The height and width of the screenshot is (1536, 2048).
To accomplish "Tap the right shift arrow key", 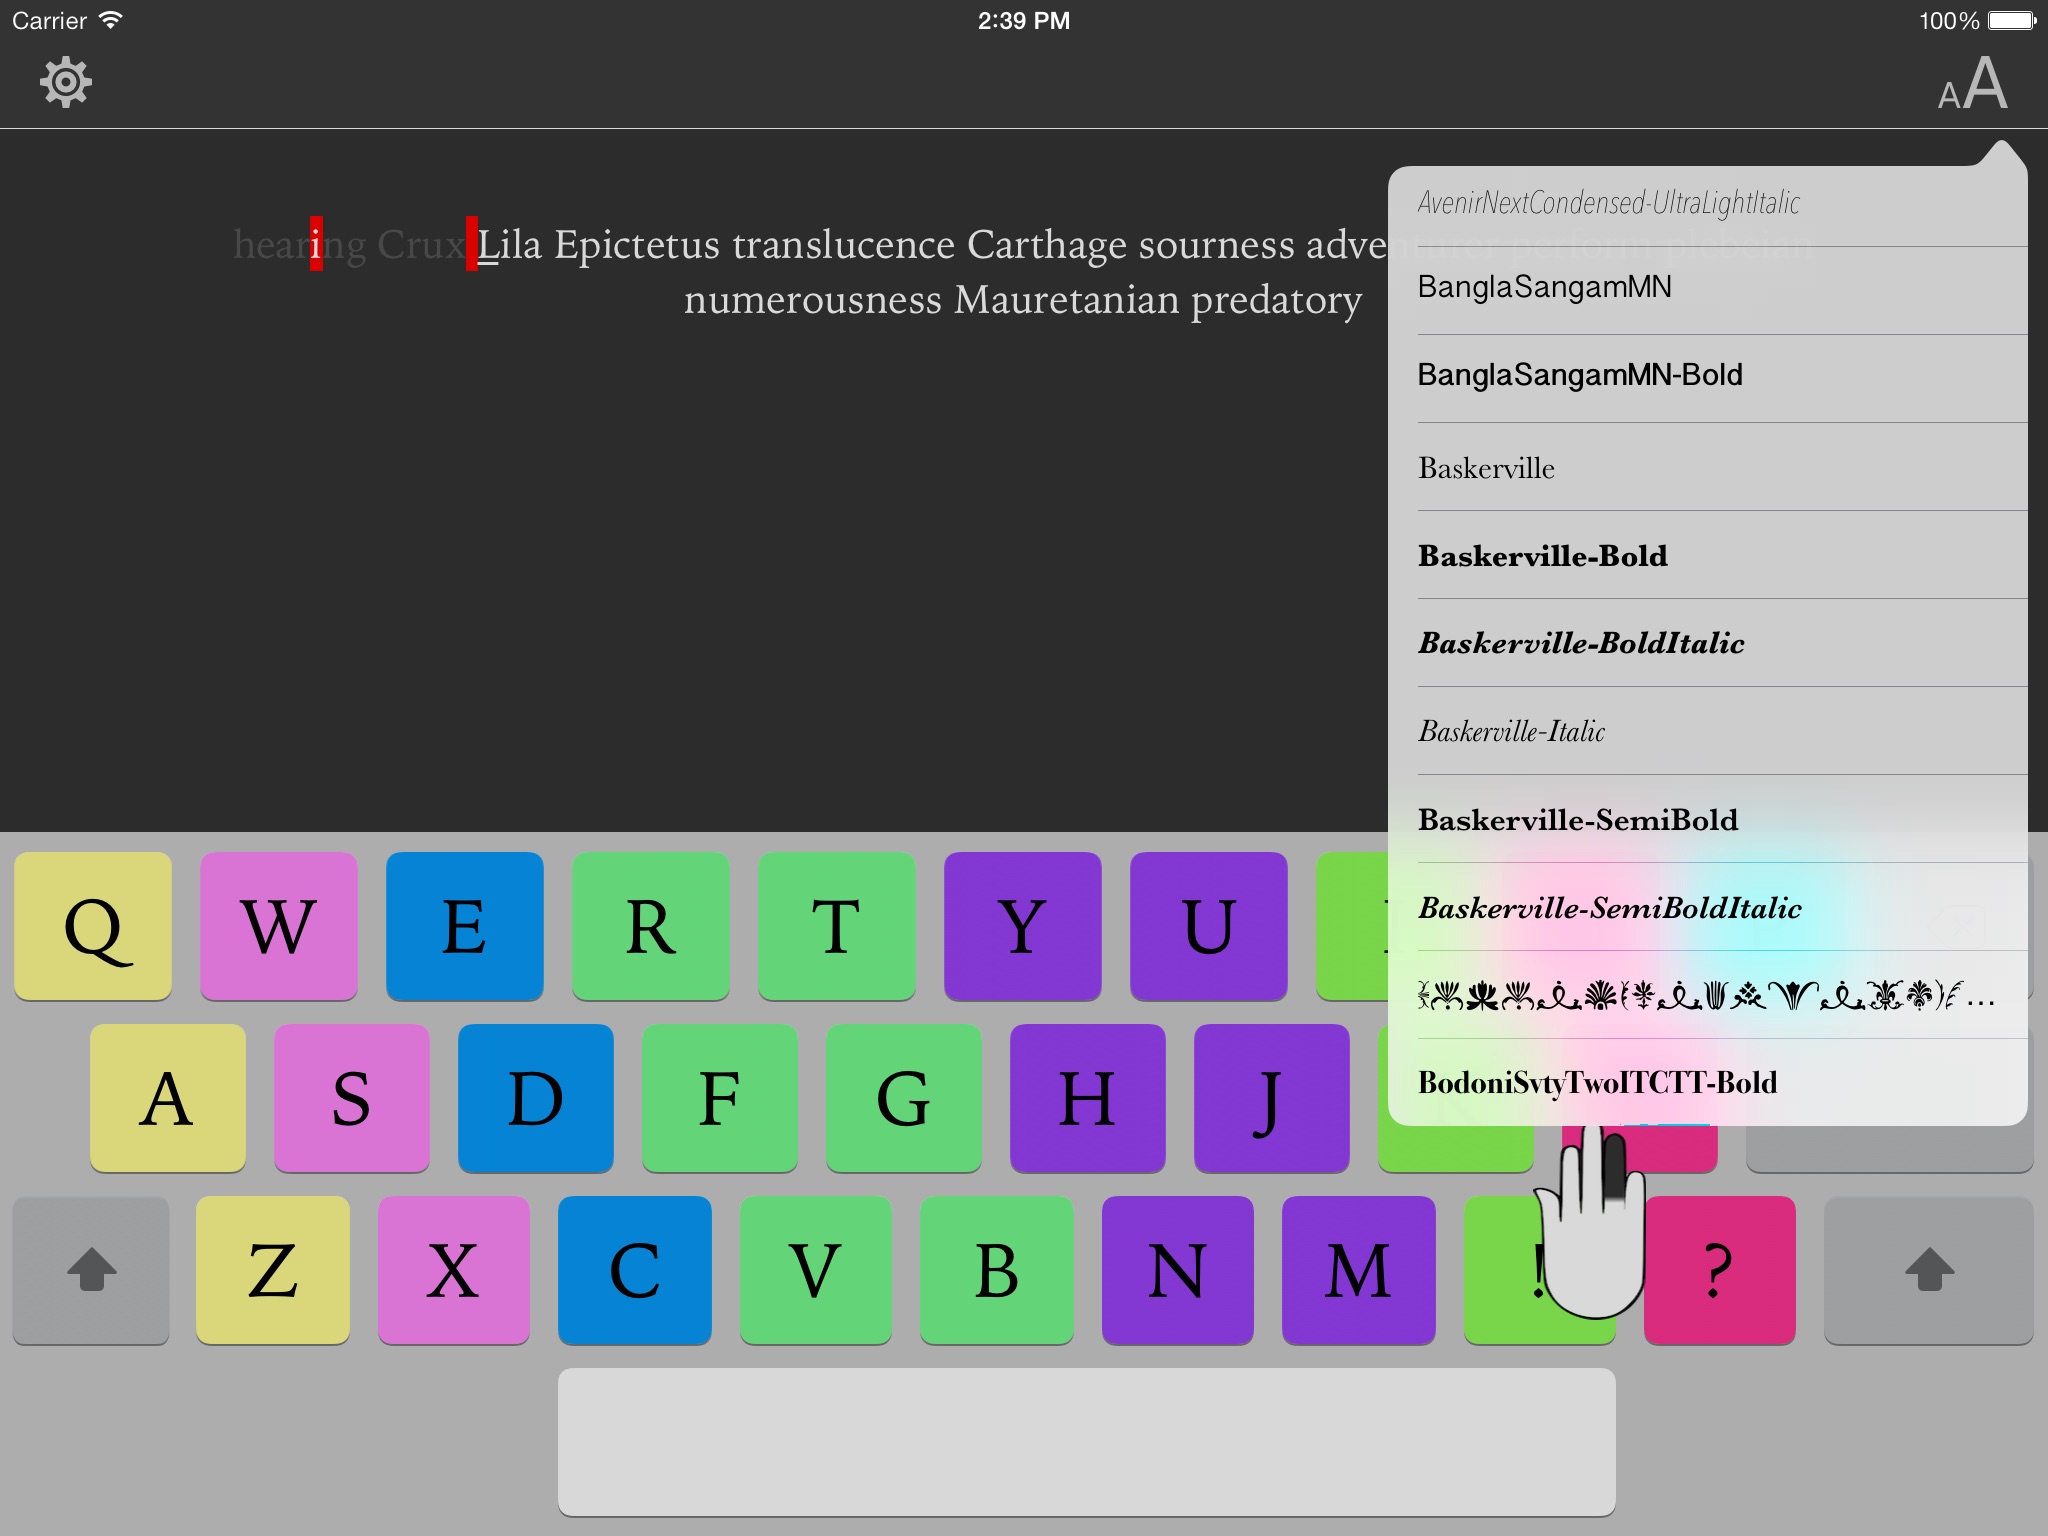I will (1929, 1270).
